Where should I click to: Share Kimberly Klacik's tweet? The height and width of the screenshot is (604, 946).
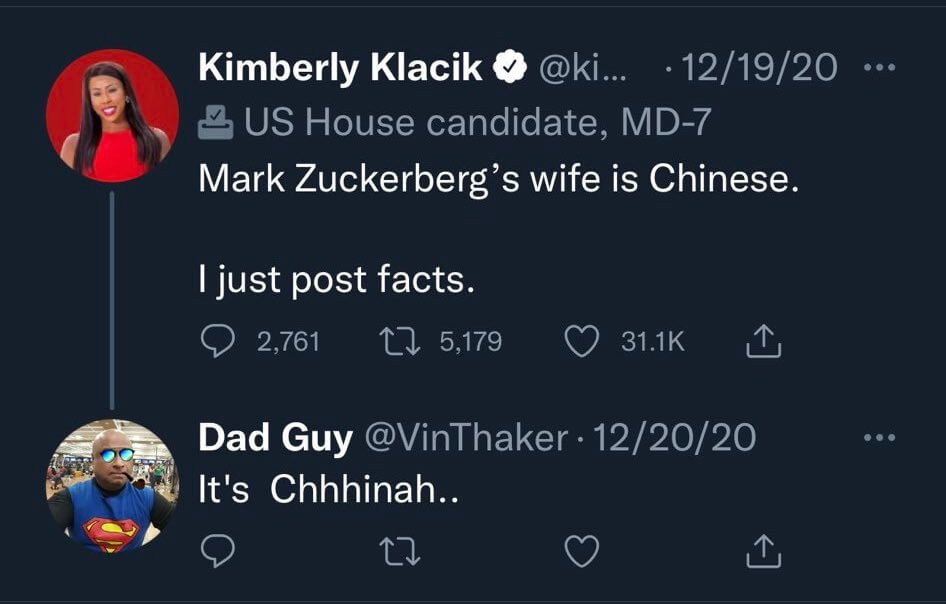click(x=763, y=343)
